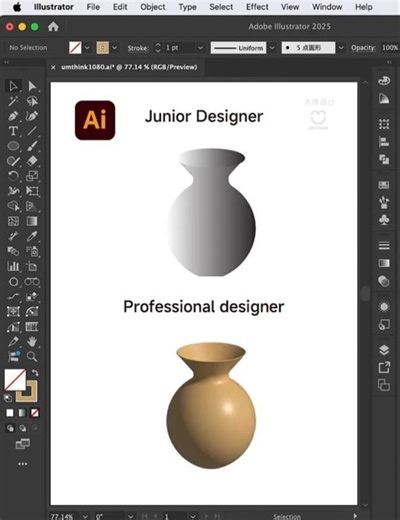
Task: Select the Selection tool (black arrow outline)
Action: (x=13, y=86)
